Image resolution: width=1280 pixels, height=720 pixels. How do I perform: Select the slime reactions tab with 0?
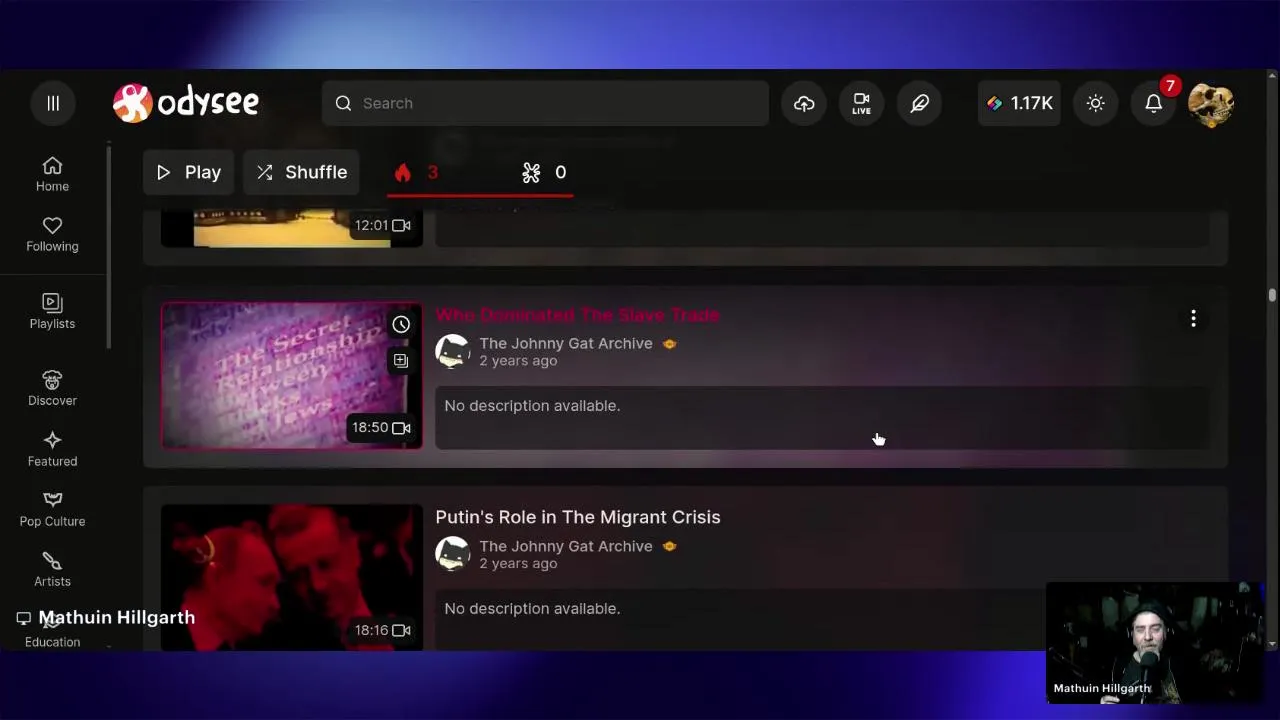[x=545, y=173]
